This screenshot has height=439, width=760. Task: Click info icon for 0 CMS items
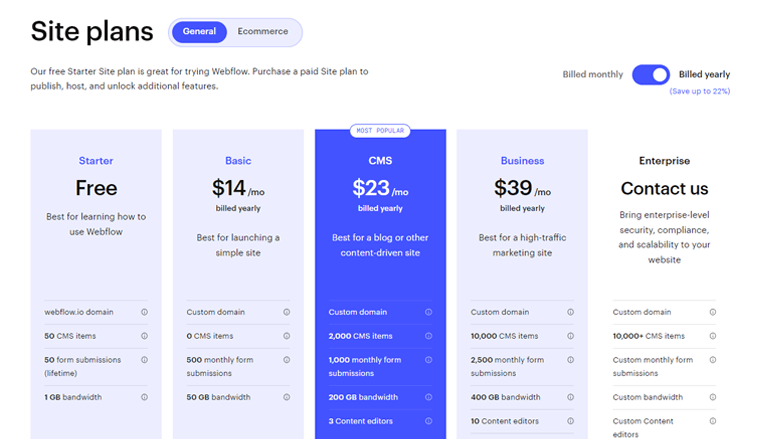coord(286,336)
